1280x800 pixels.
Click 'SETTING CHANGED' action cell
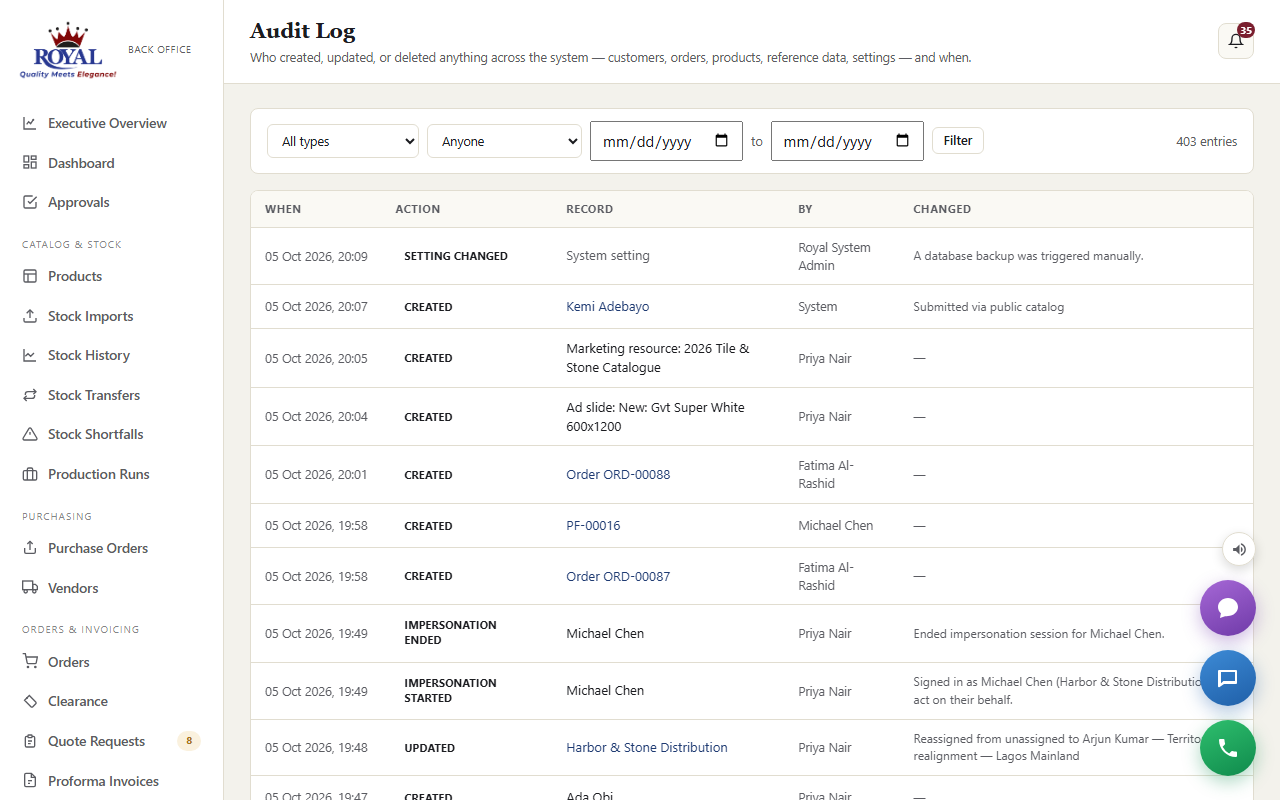point(456,256)
